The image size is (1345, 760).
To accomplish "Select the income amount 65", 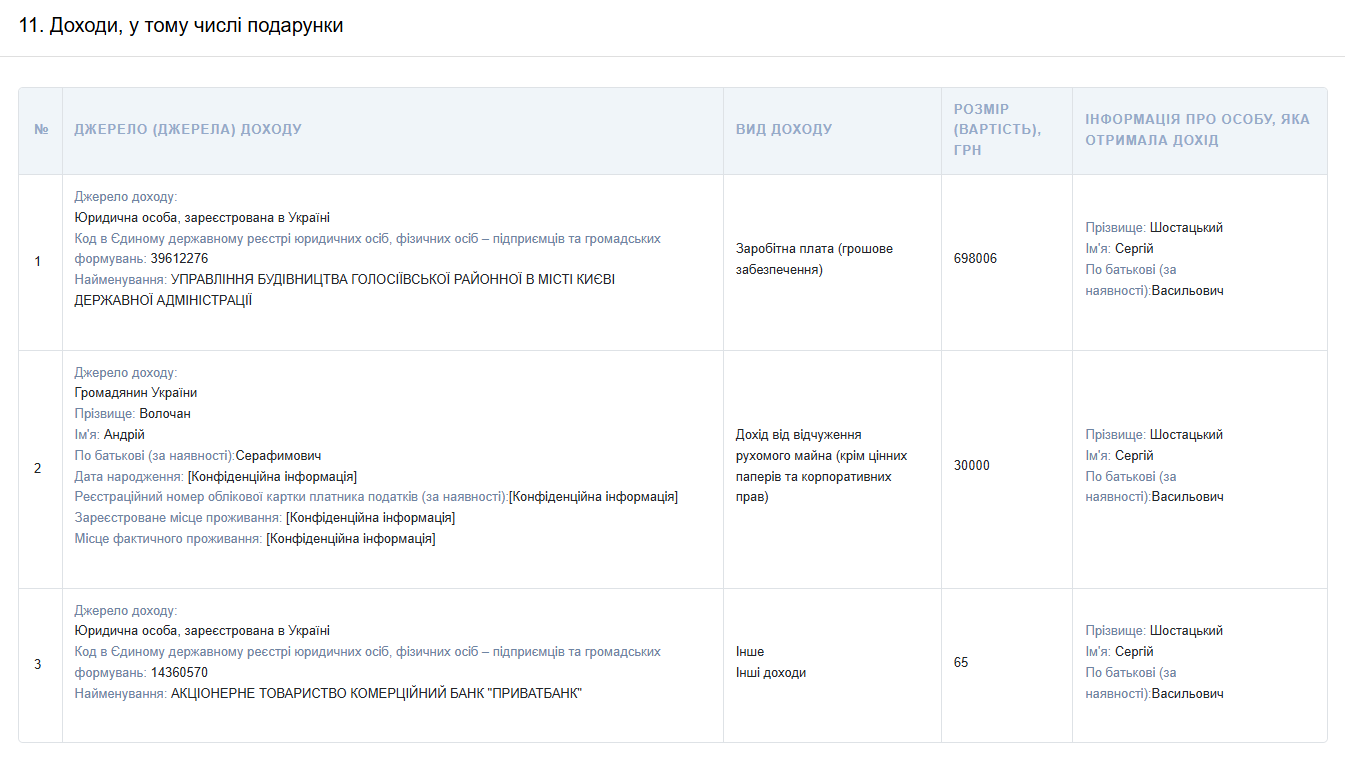I will [961, 663].
